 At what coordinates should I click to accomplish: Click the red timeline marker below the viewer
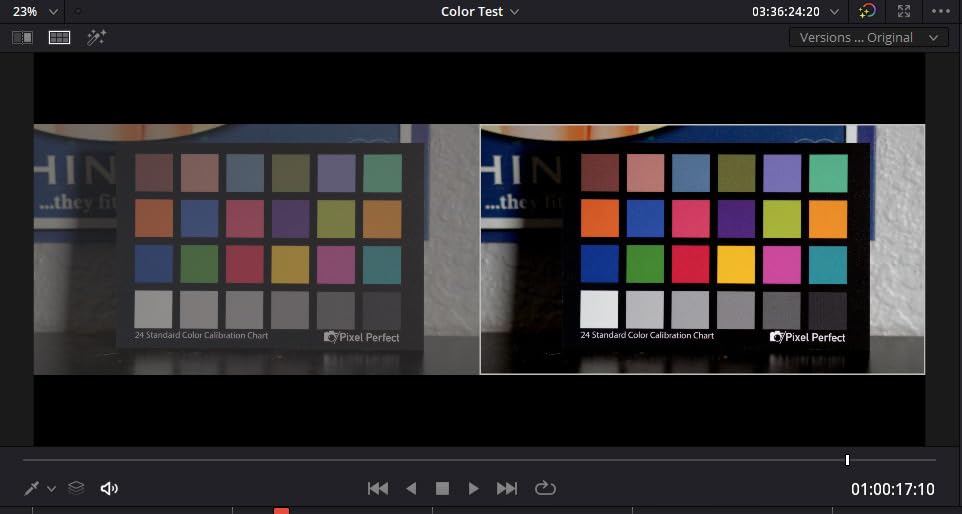coord(282,511)
